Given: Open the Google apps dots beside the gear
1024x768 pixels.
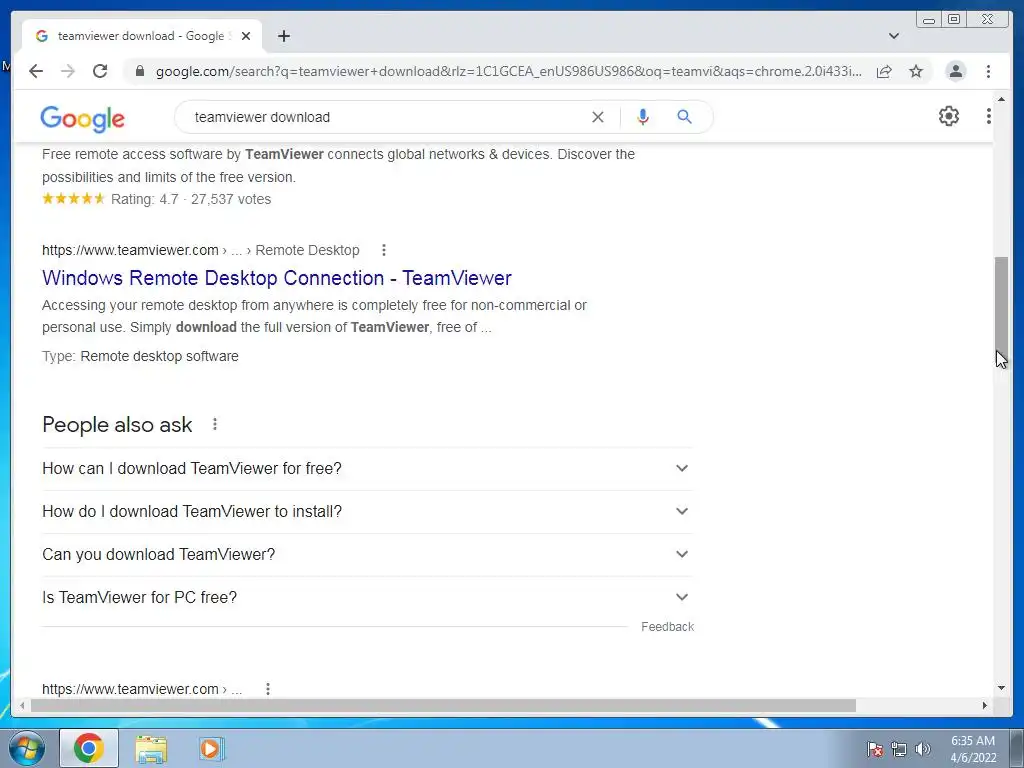Looking at the screenshot, I should click(989, 116).
